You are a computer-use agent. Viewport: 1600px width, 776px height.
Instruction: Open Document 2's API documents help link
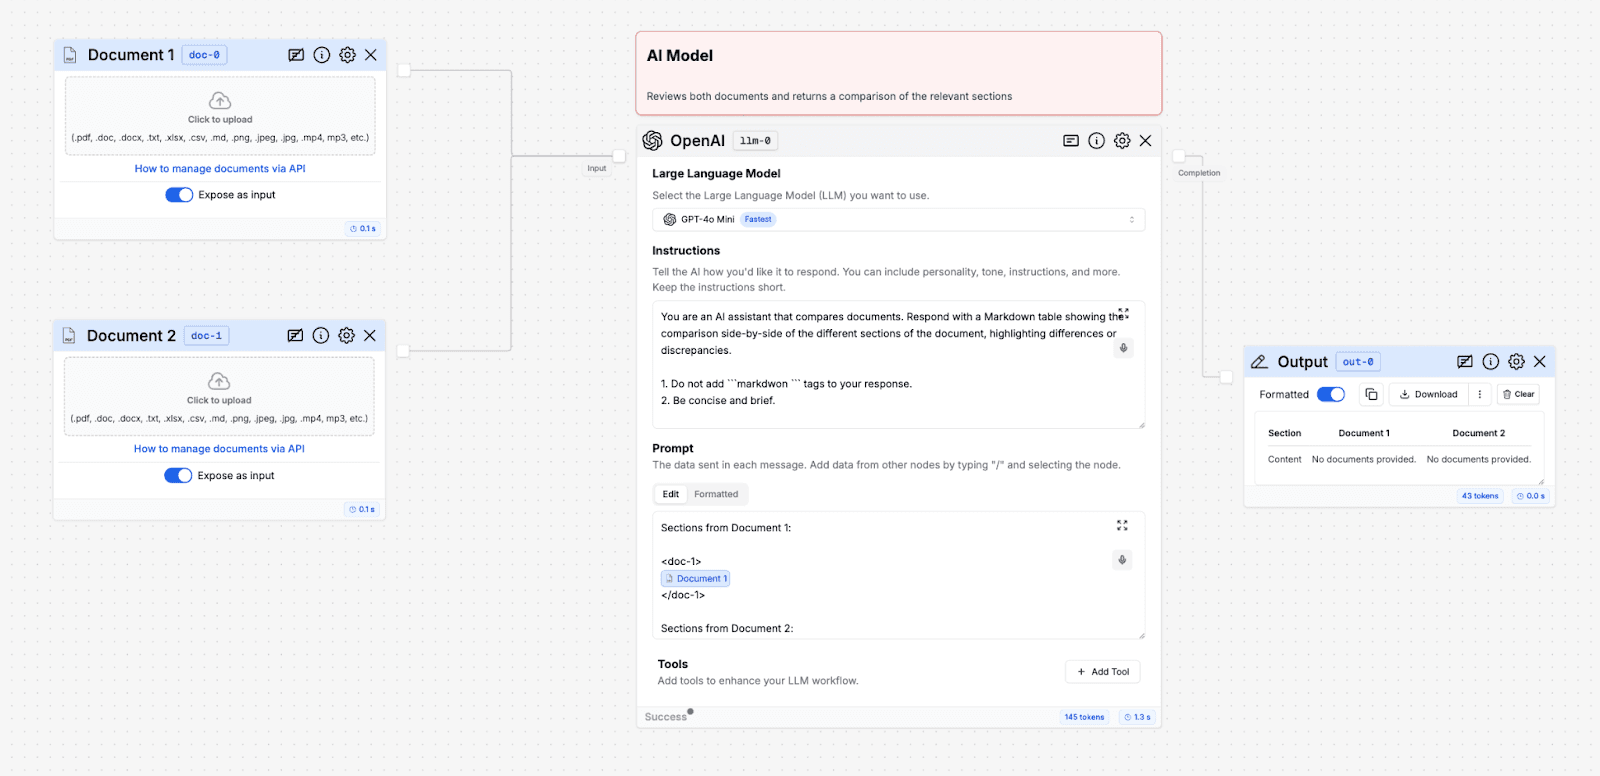coord(219,449)
